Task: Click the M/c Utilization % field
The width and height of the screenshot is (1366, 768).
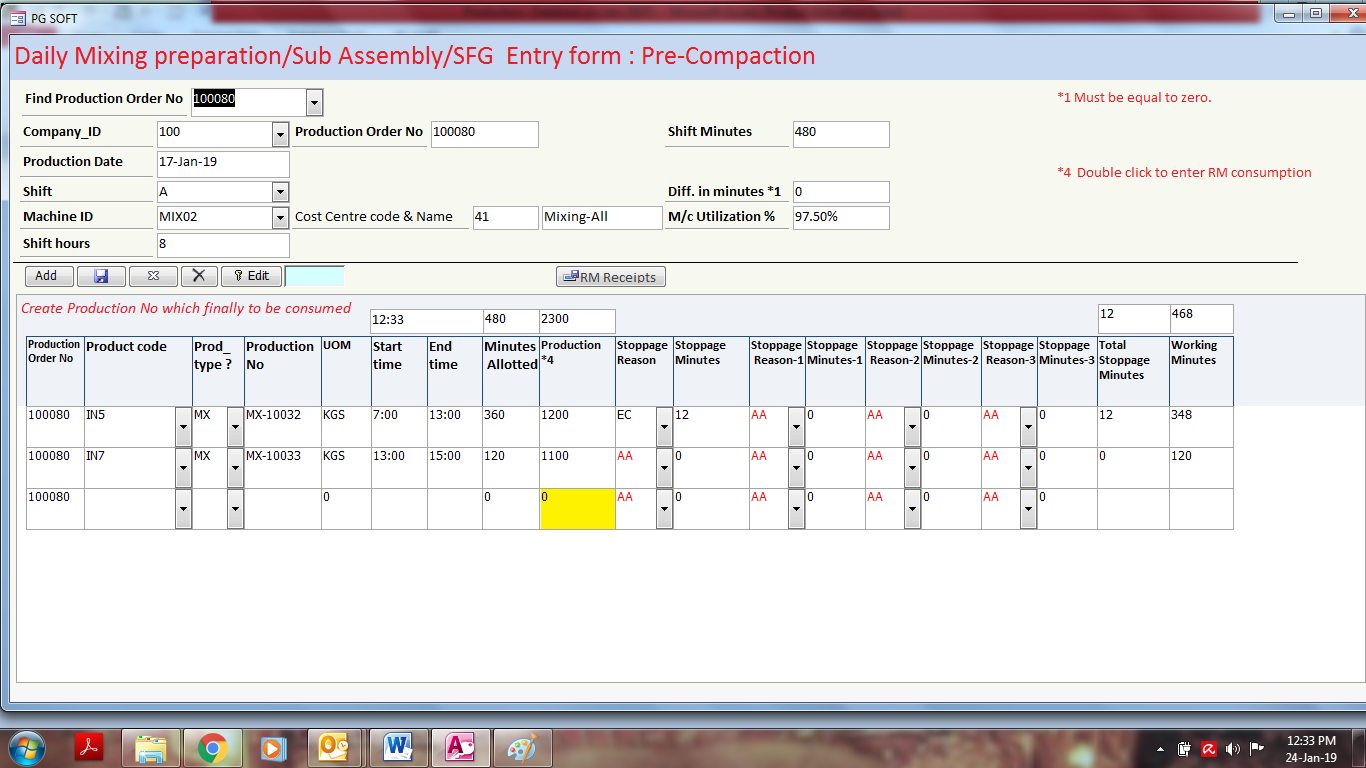Action: pyautogui.click(x=841, y=218)
